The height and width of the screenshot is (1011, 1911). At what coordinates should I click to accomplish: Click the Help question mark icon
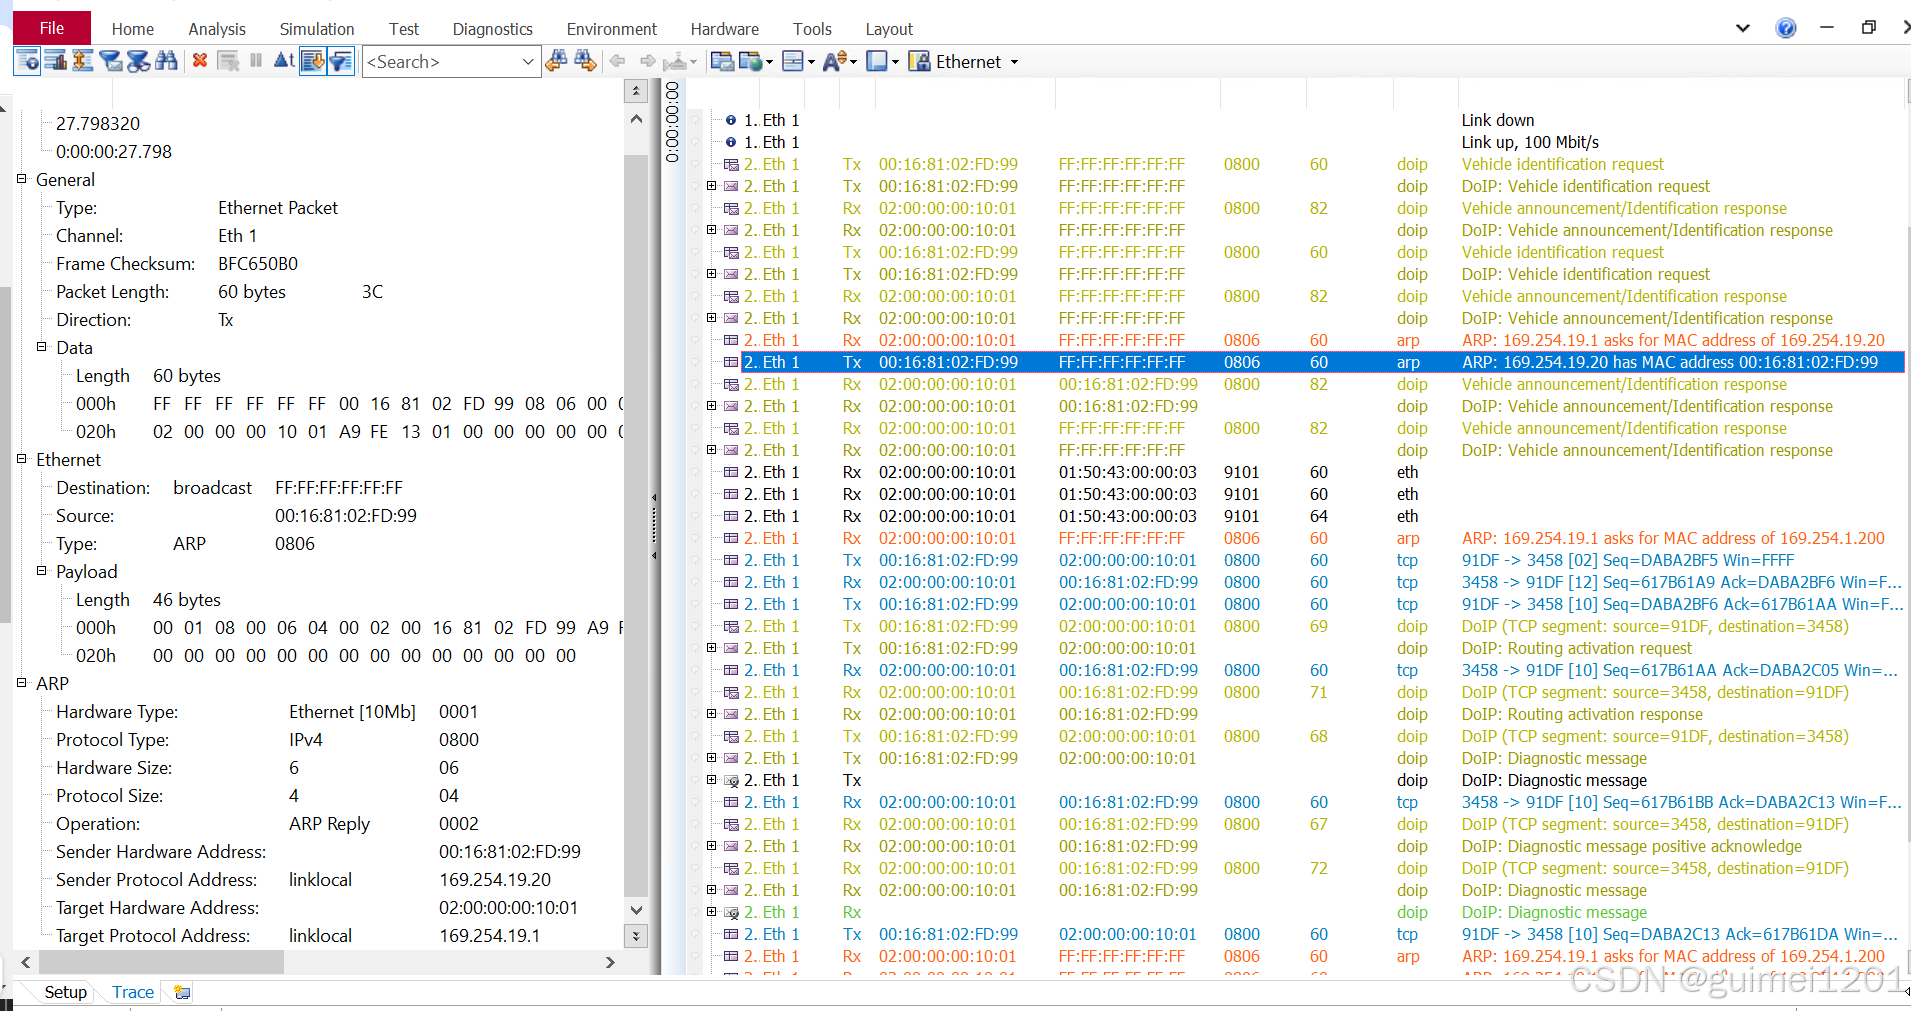click(1785, 28)
